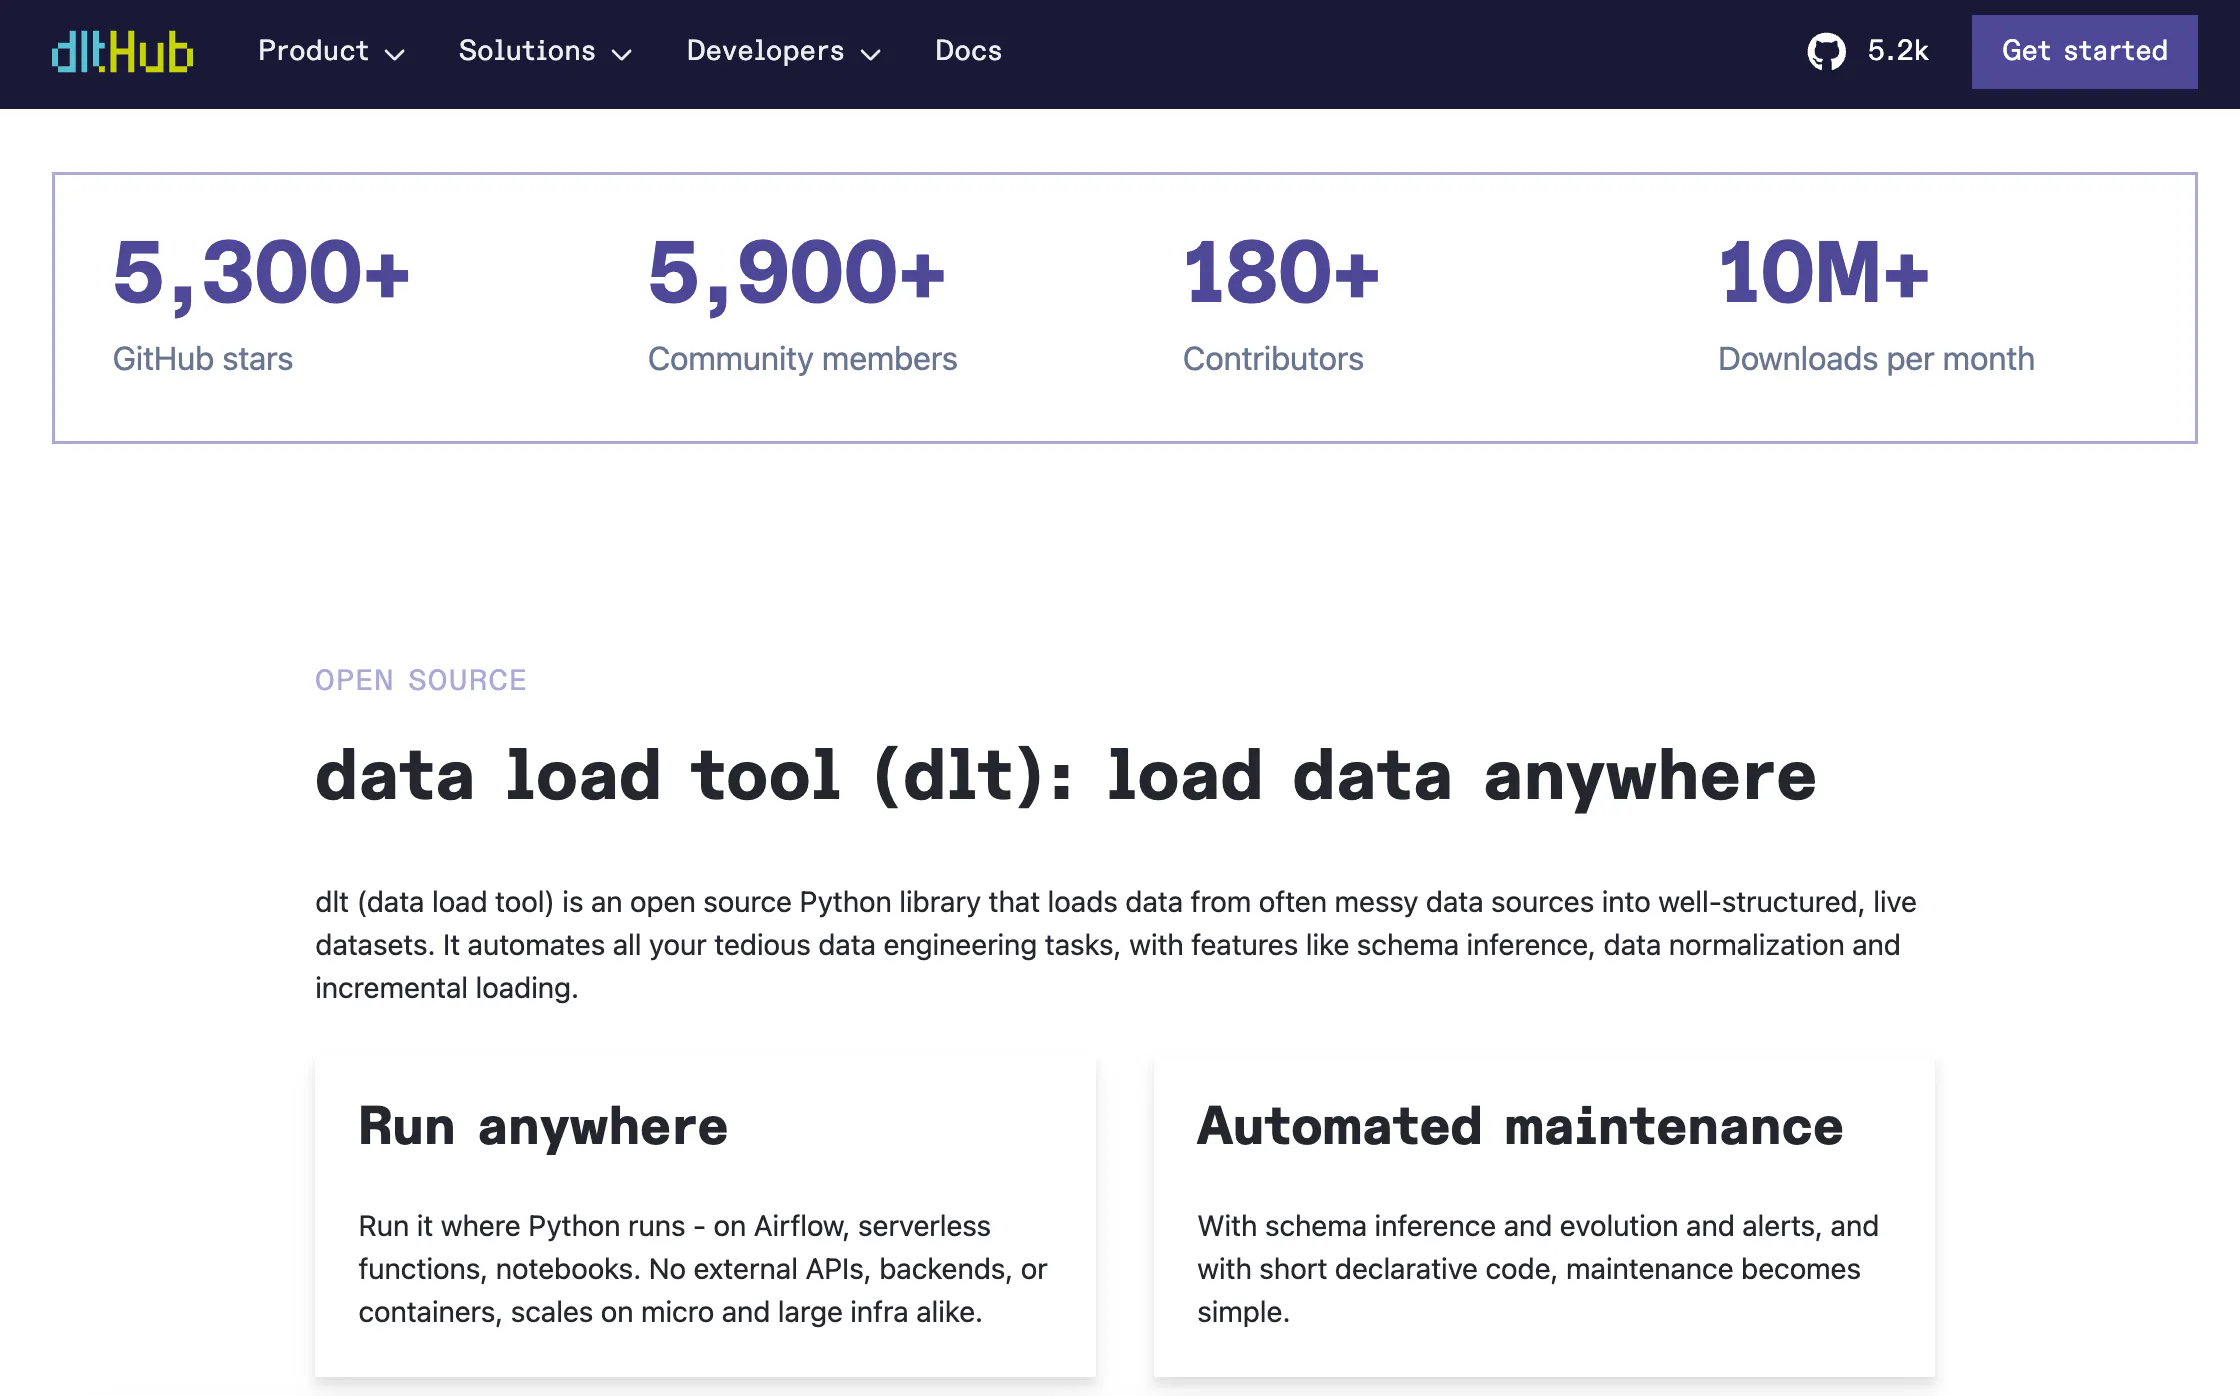Open the Developers menu
Viewport: 2240px width, 1396px height.
[784, 51]
